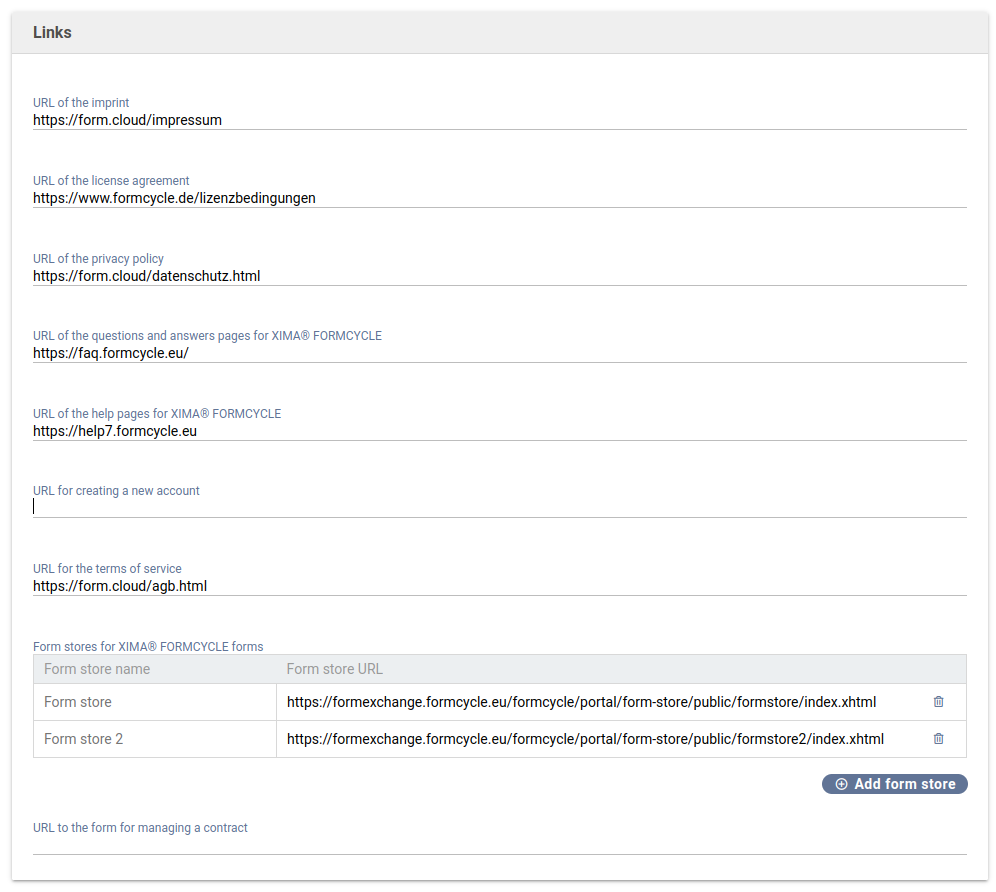The width and height of the screenshot is (996, 892).
Task: Click the managing a contract URL field
Action: pyautogui.click(x=498, y=843)
